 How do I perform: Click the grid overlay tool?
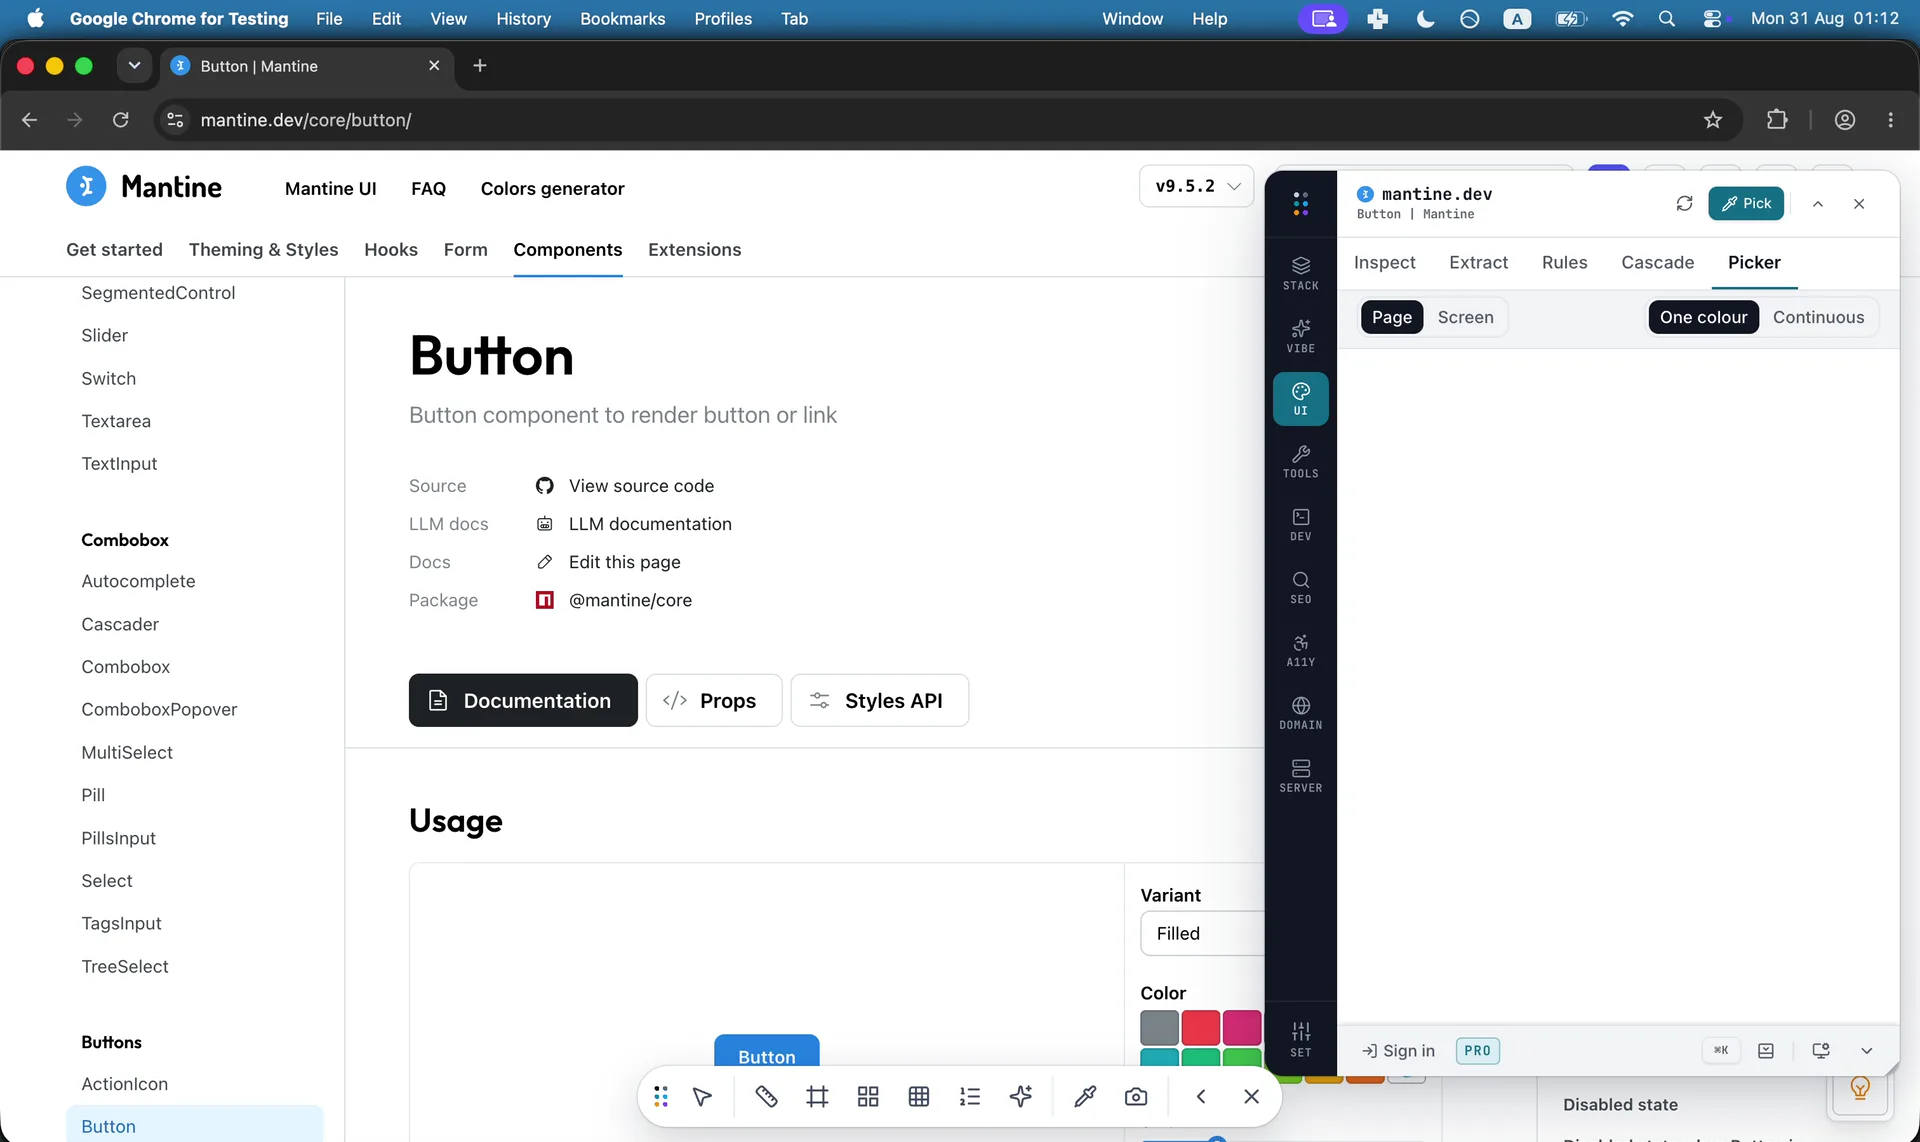(x=919, y=1097)
